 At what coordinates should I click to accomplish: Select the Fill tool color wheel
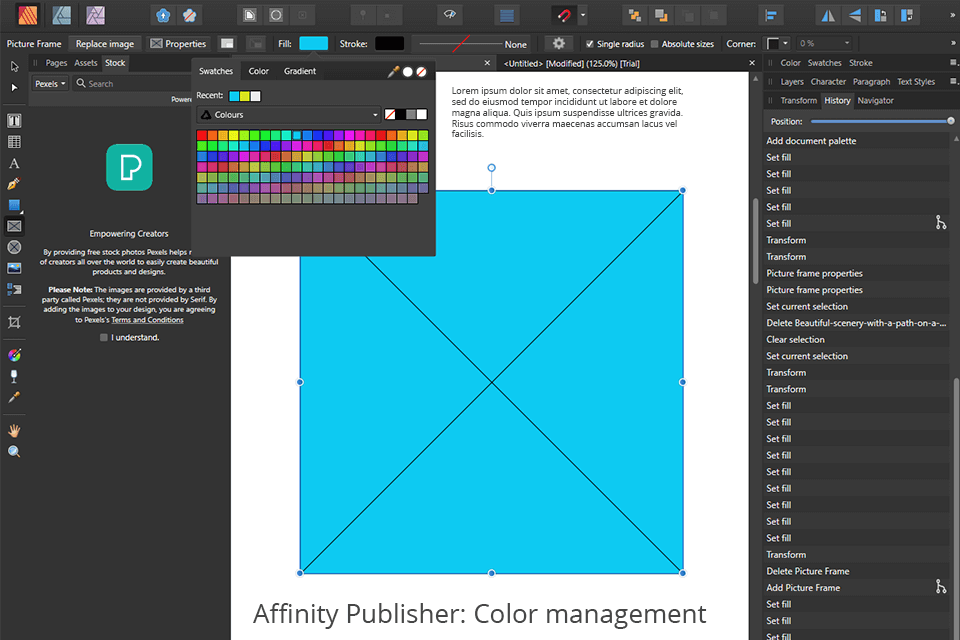click(x=14, y=355)
